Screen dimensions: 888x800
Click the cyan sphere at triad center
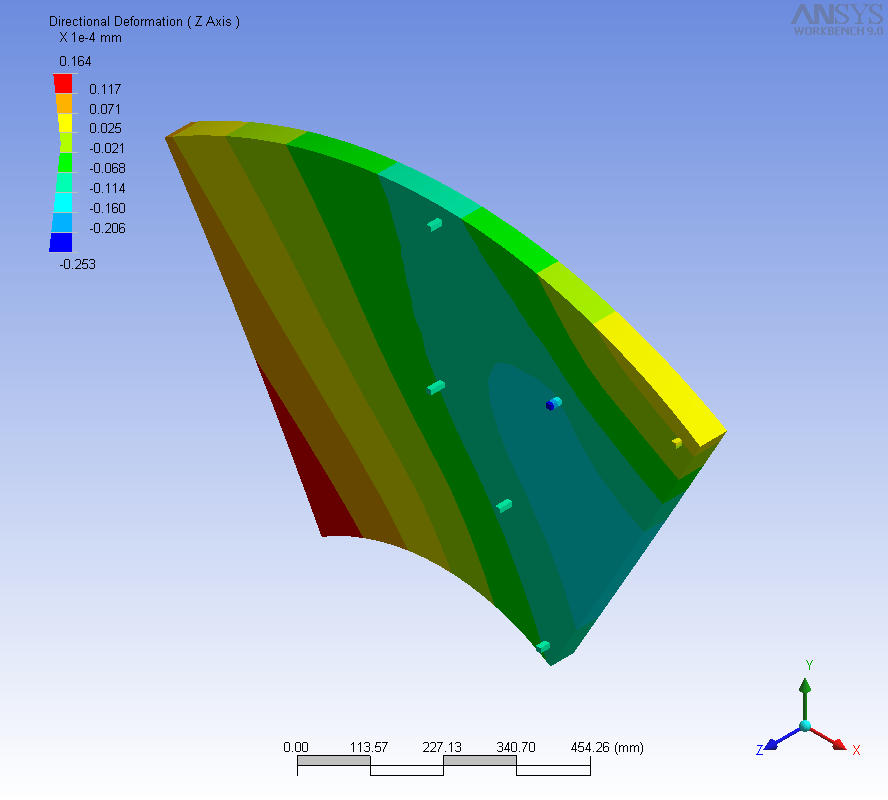point(805,726)
